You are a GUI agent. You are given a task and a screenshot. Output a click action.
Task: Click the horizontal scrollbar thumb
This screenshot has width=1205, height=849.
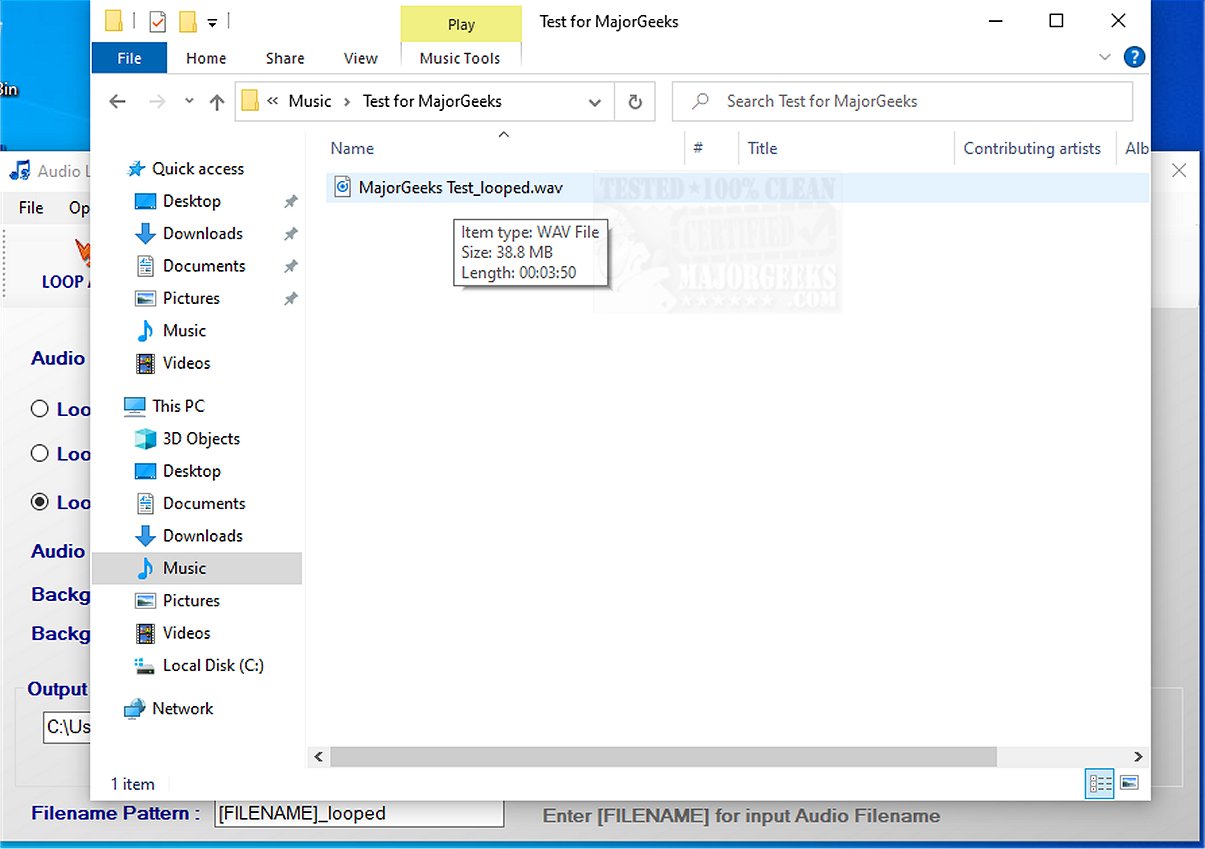tap(663, 757)
